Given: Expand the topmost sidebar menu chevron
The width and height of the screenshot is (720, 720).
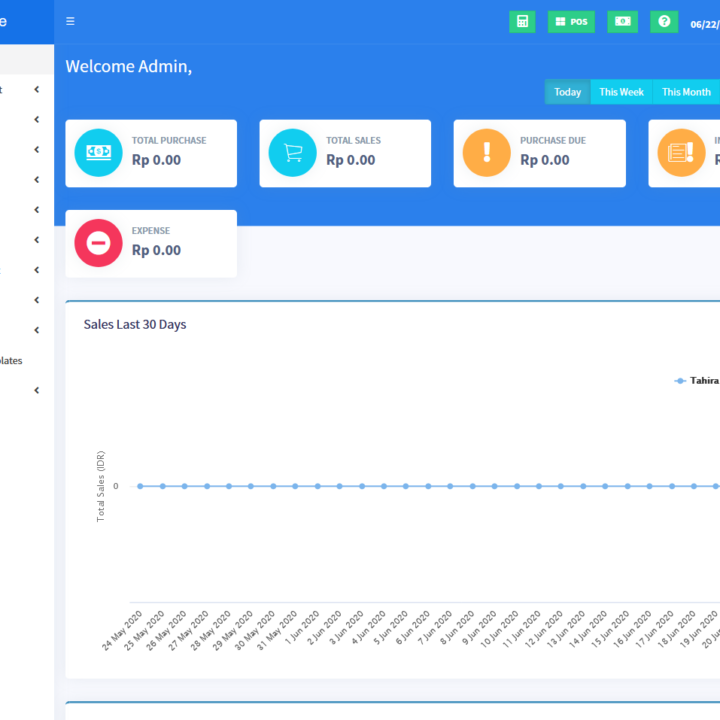Looking at the screenshot, I should (37, 90).
